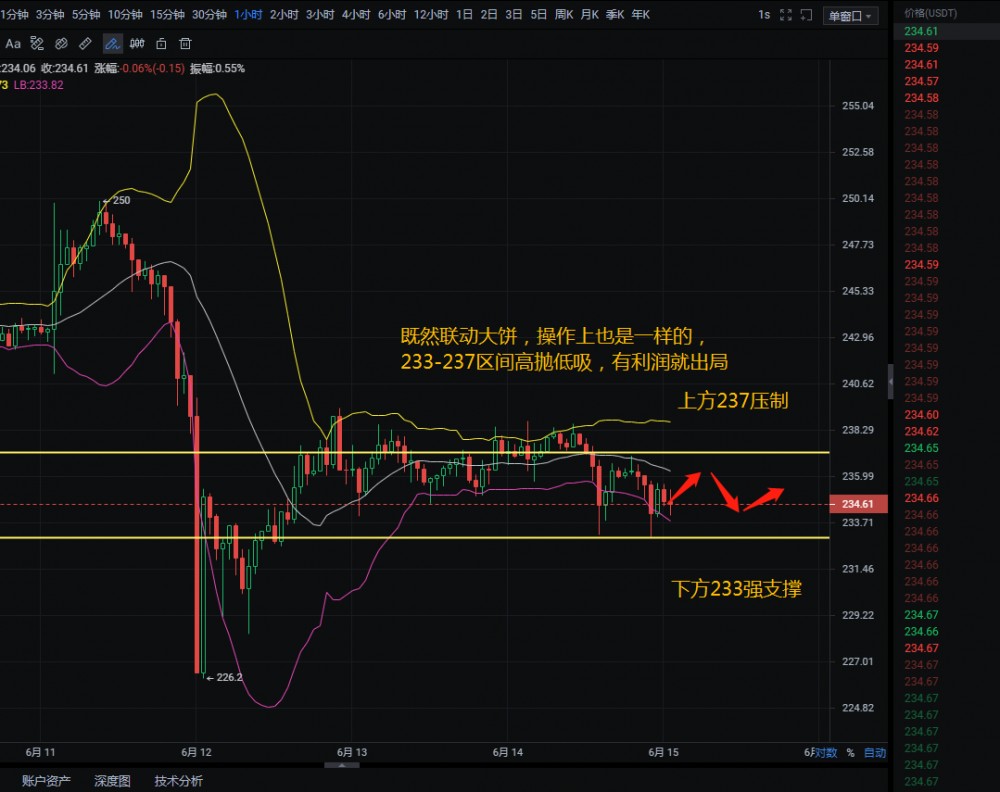Click the 1s interval button
1000x792 pixels.
coord(764,15)
